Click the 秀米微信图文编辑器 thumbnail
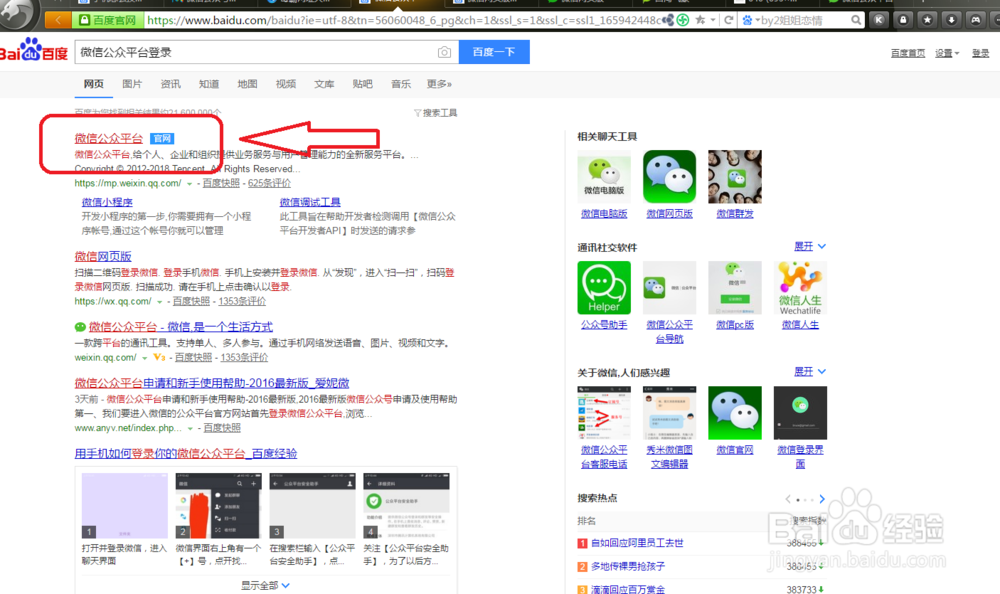 click(x=669, y=413)
